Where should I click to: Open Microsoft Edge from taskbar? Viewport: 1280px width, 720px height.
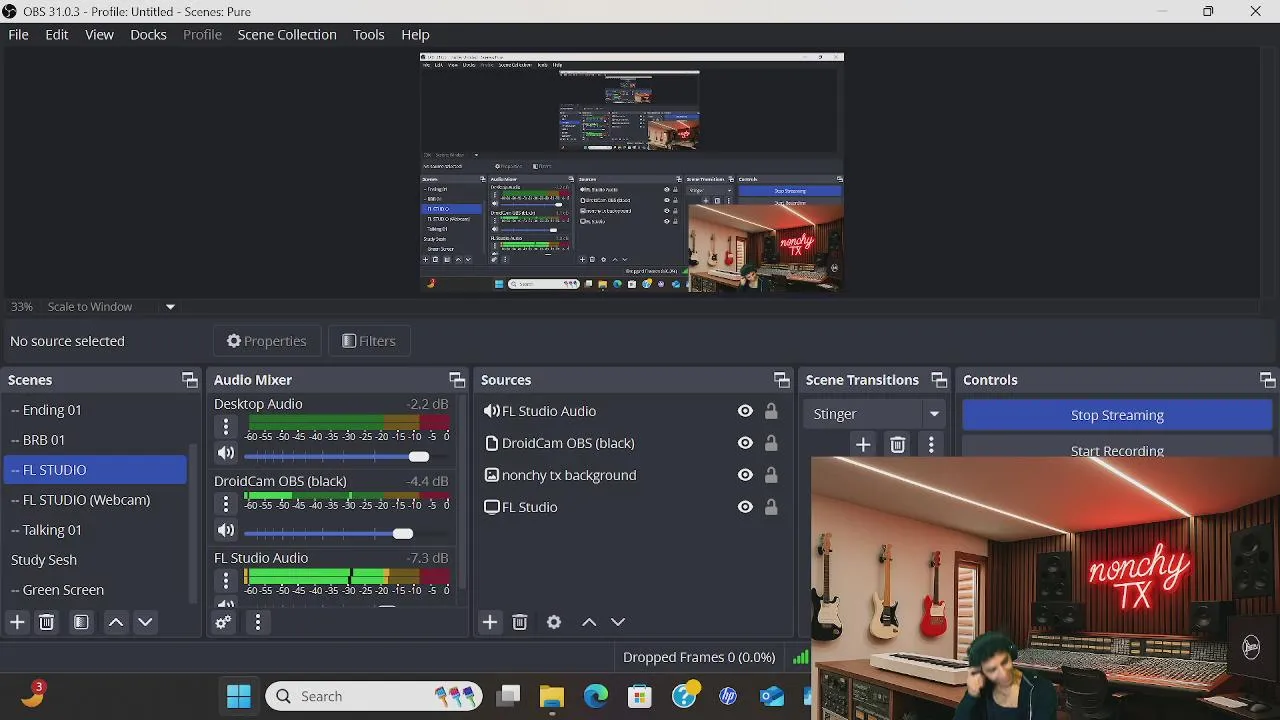pyautogui.click(x=596, y=696)
